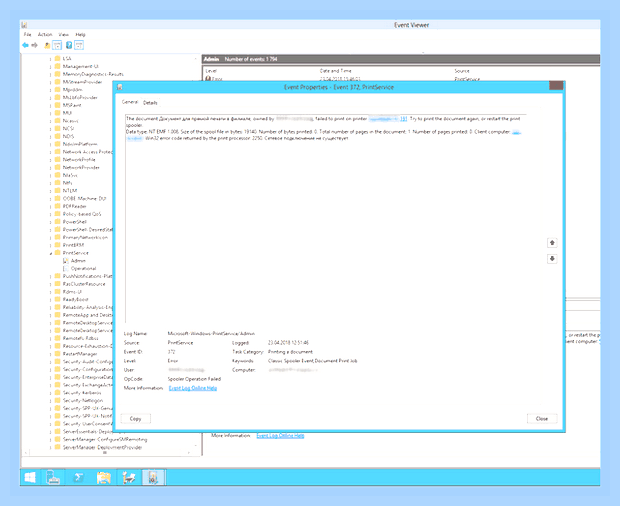Toggle the Show/Hide Console Tree toolbar icon
Image resolution: width=620 pixels, height=506 pixels.
click(57, 45)
